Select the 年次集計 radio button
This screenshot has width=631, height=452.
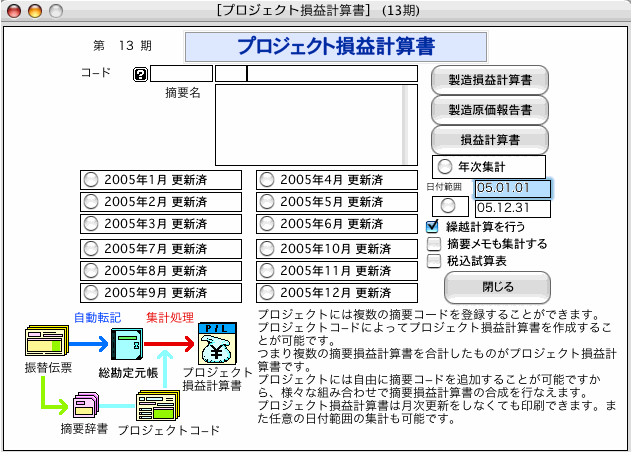pos(445,166)
